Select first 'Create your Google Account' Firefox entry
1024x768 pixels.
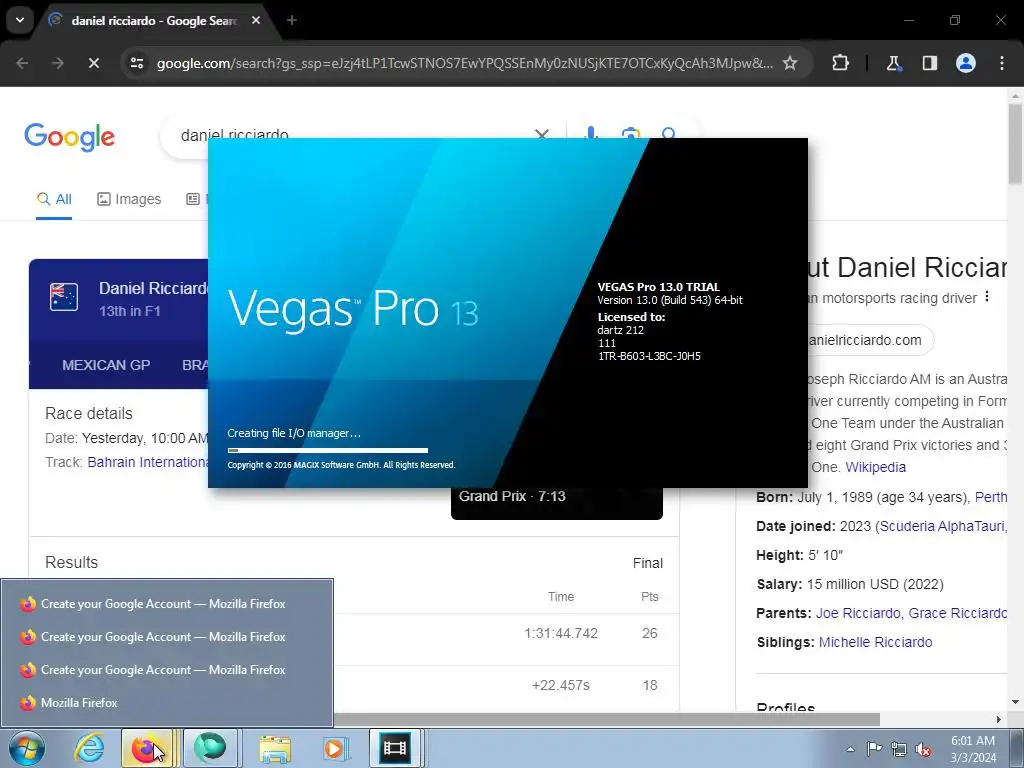coord(167,604)
